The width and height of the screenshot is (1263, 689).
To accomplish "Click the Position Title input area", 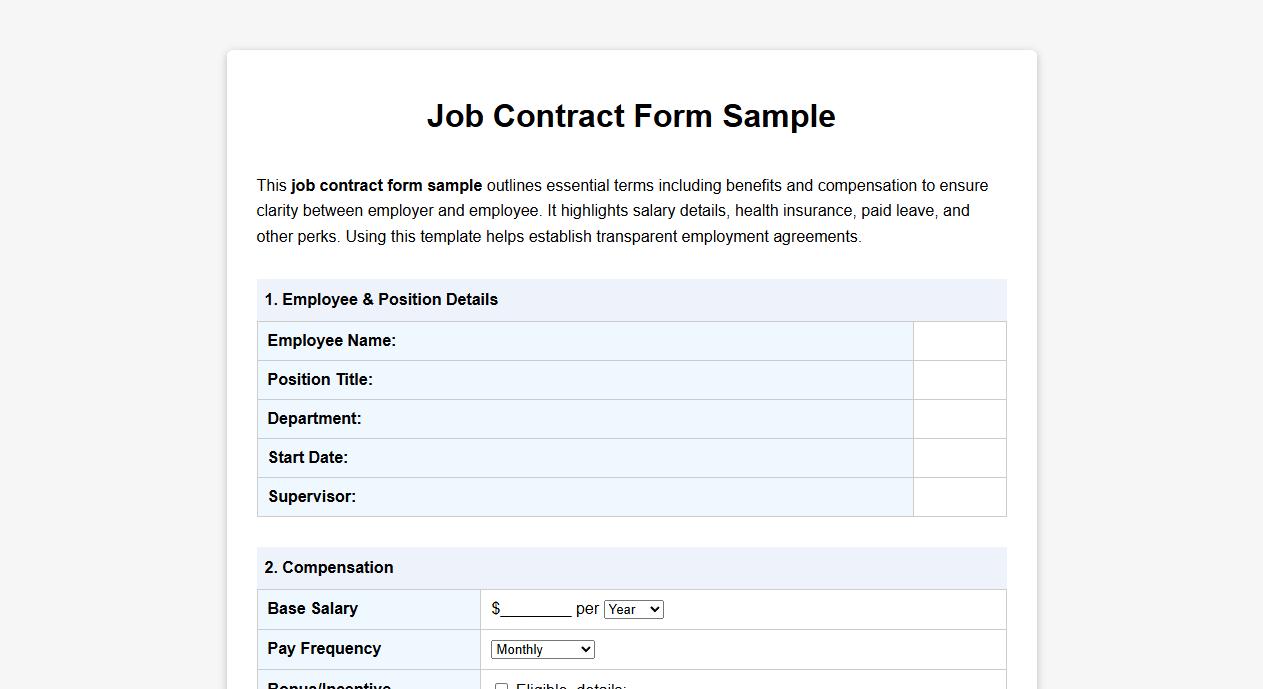I will pos(959,380).
